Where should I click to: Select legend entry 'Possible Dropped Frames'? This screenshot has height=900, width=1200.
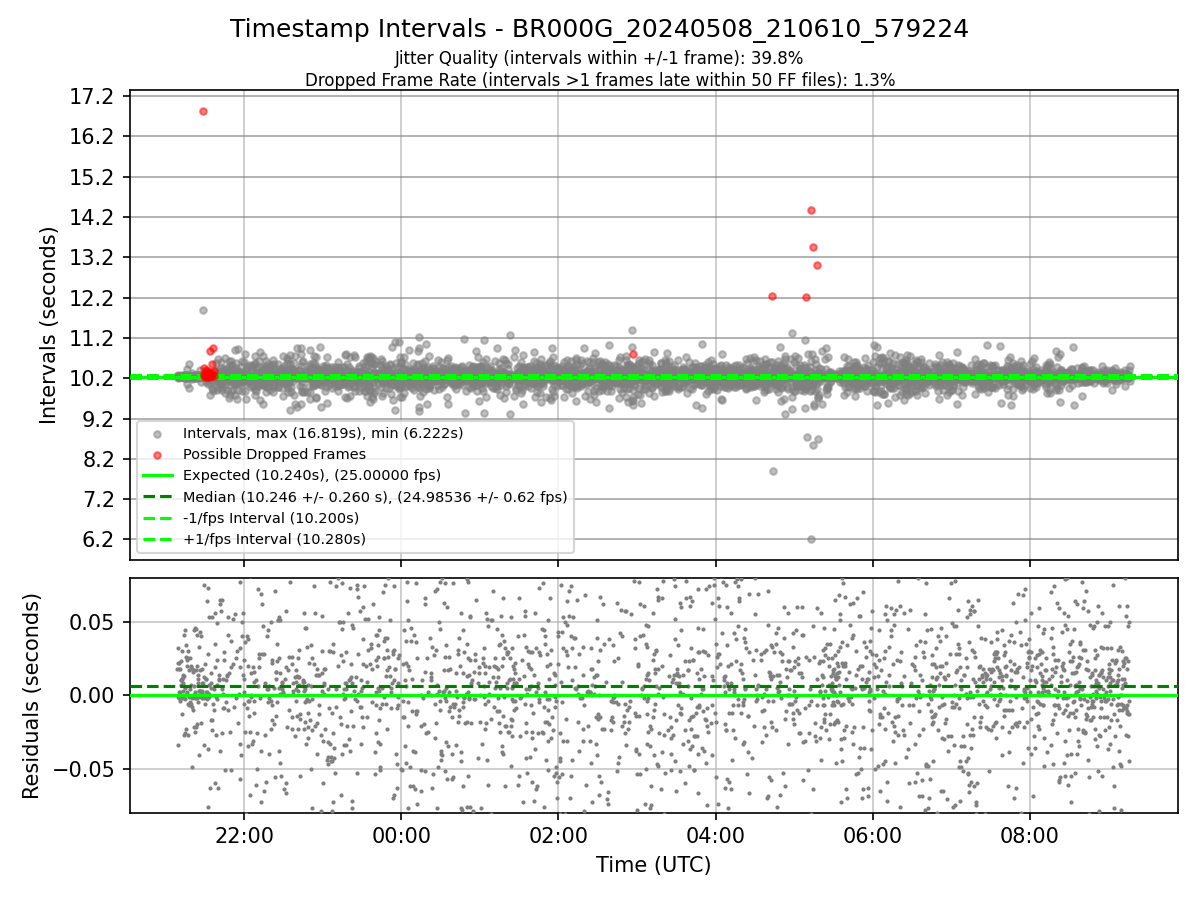pyautogui.click(x=274, y=454)
